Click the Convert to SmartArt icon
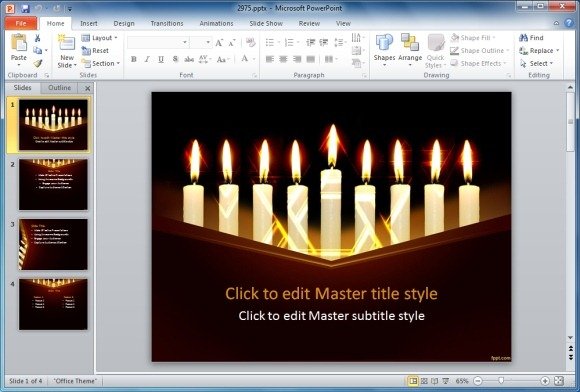Screen dimensions: 580x392 point(357,63)
